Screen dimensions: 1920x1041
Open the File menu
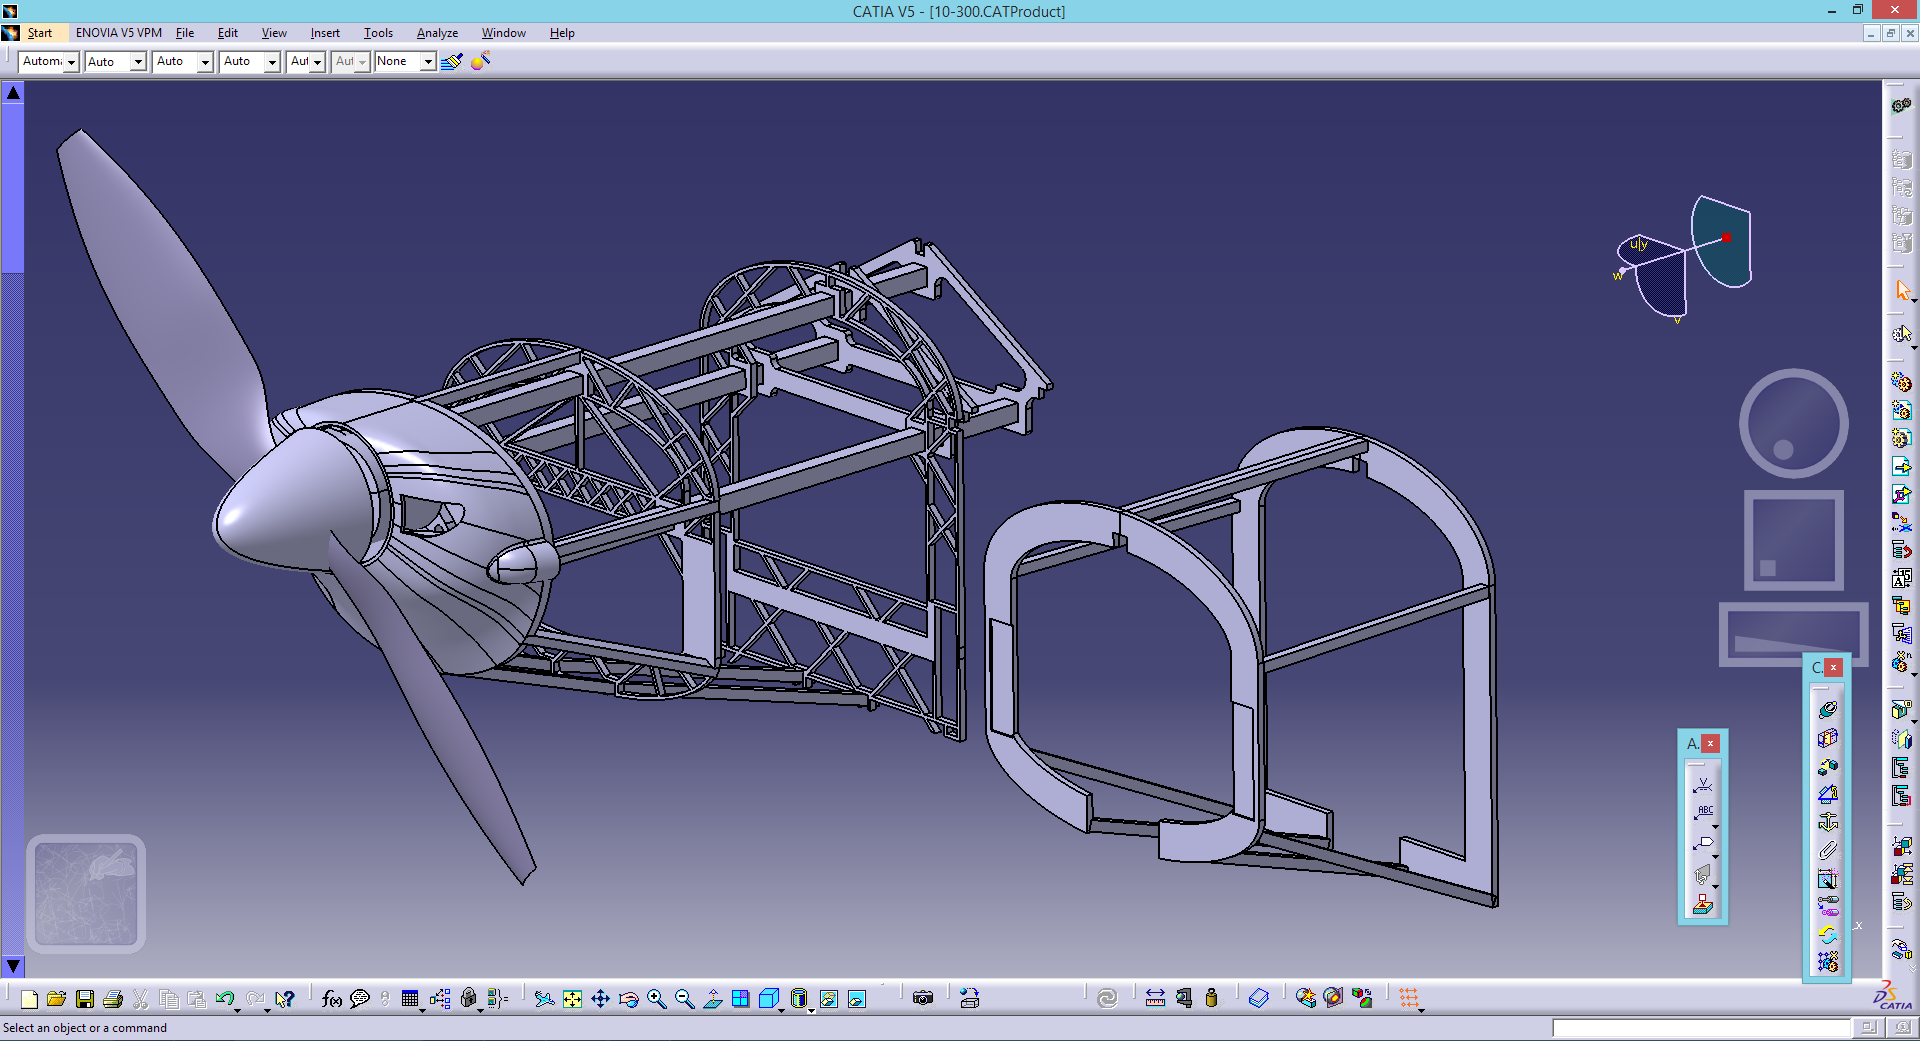point(185,33)
